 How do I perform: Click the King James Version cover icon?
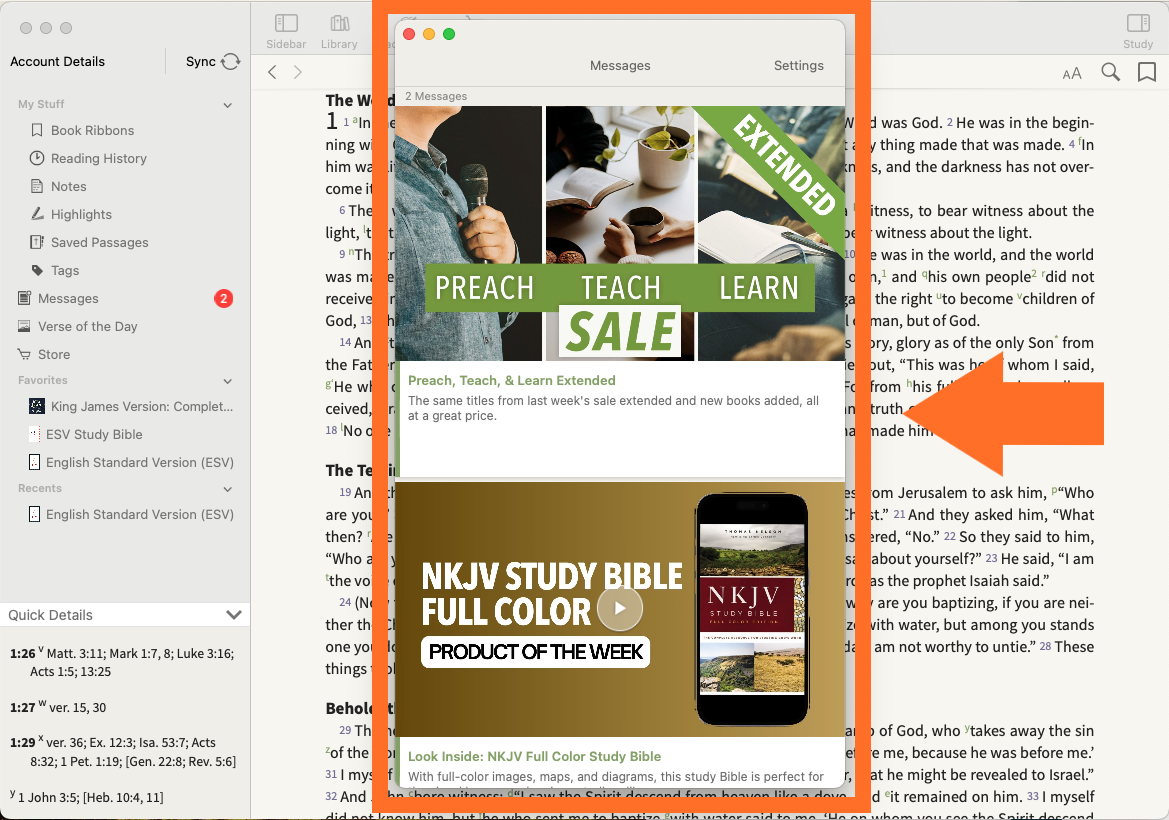point(37,406)
